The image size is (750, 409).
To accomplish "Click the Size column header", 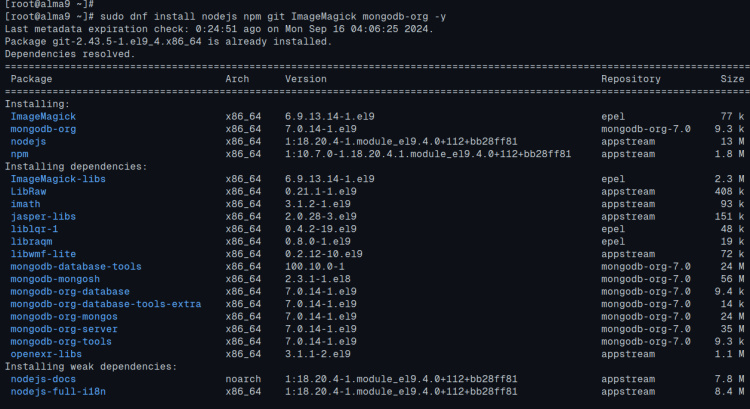I will click(732, 78).
